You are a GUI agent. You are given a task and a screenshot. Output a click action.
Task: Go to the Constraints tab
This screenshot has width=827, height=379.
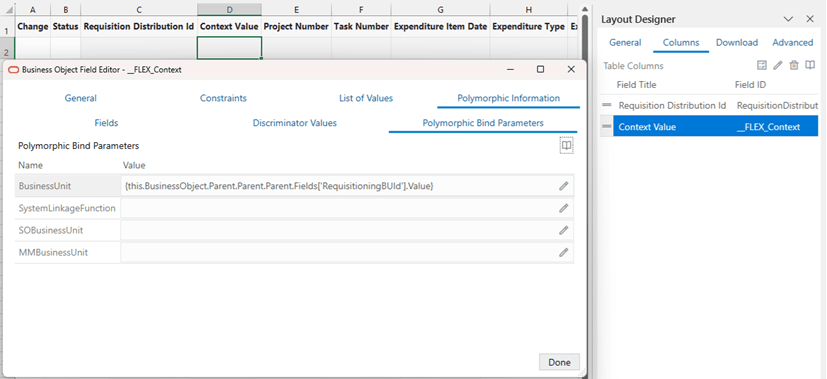(223, 98)
